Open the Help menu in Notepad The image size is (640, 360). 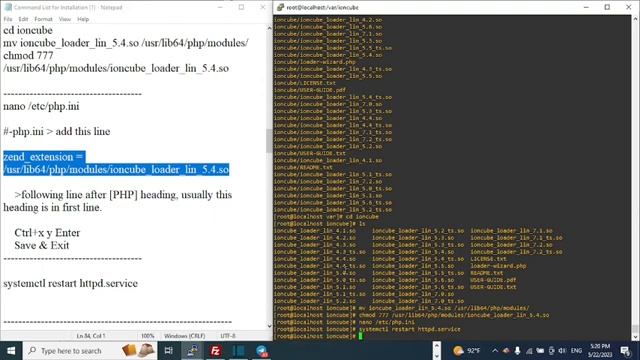(x=83, y=19)
